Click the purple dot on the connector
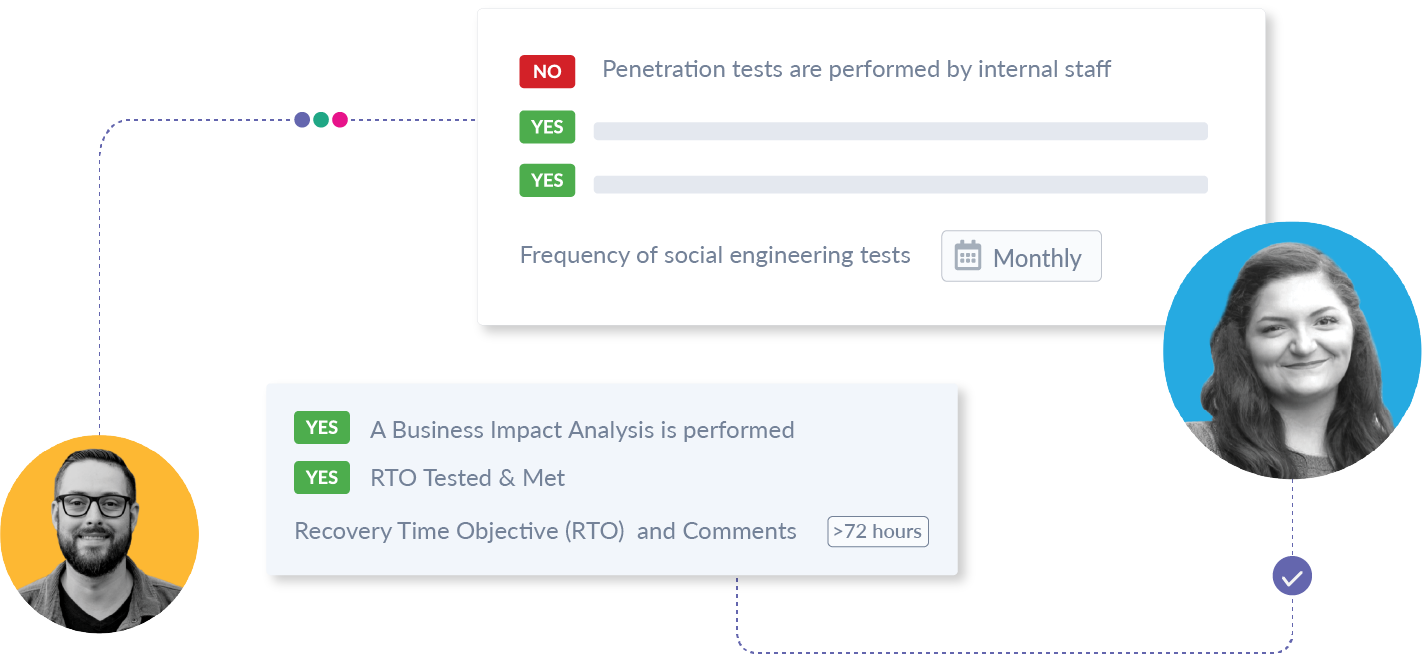The height and width of the screenshot is (655, 1422). point(302,120)
